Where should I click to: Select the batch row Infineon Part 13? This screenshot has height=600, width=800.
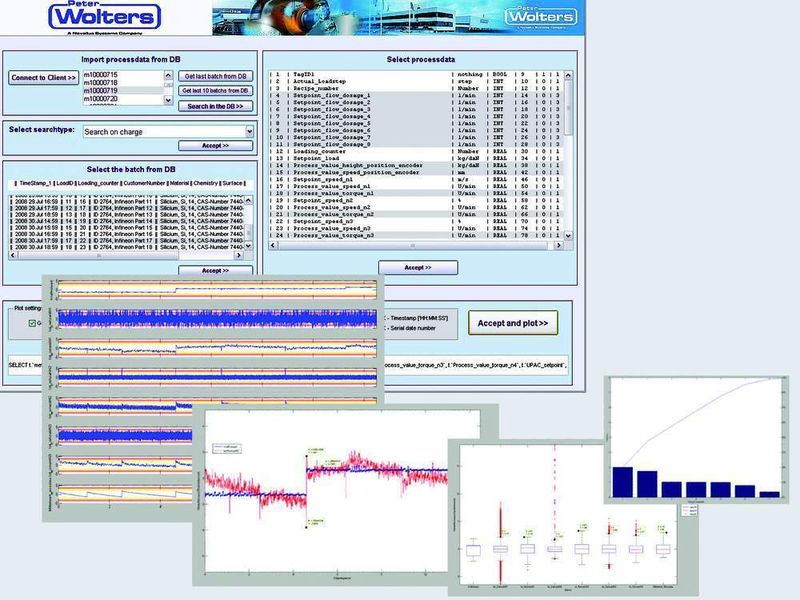(127, 214)
